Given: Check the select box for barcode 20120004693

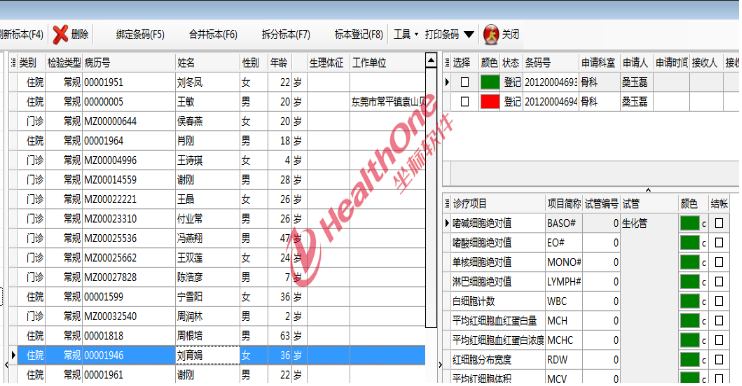Looking at the screenshot, I should (x=465, y=82).
